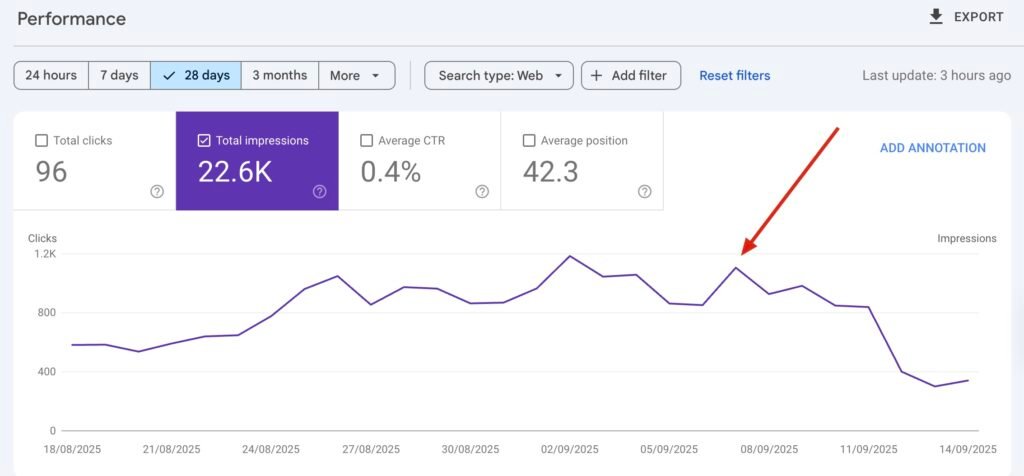Switch to the 7 days range
Image resolution: width=1024 pixels, height=476 pixels.
coord(119,76)
